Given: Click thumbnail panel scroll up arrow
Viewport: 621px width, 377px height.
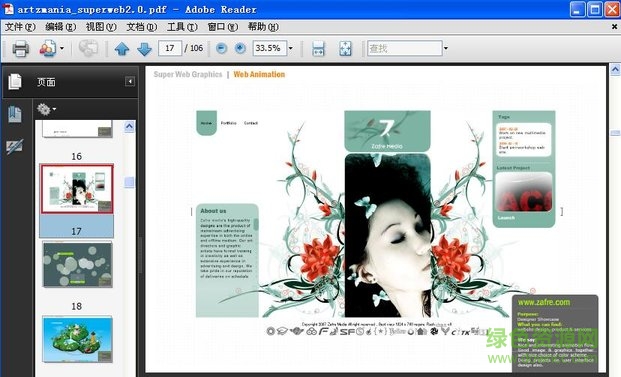Looking at the screenshot, I should click(x=129, y=127).
